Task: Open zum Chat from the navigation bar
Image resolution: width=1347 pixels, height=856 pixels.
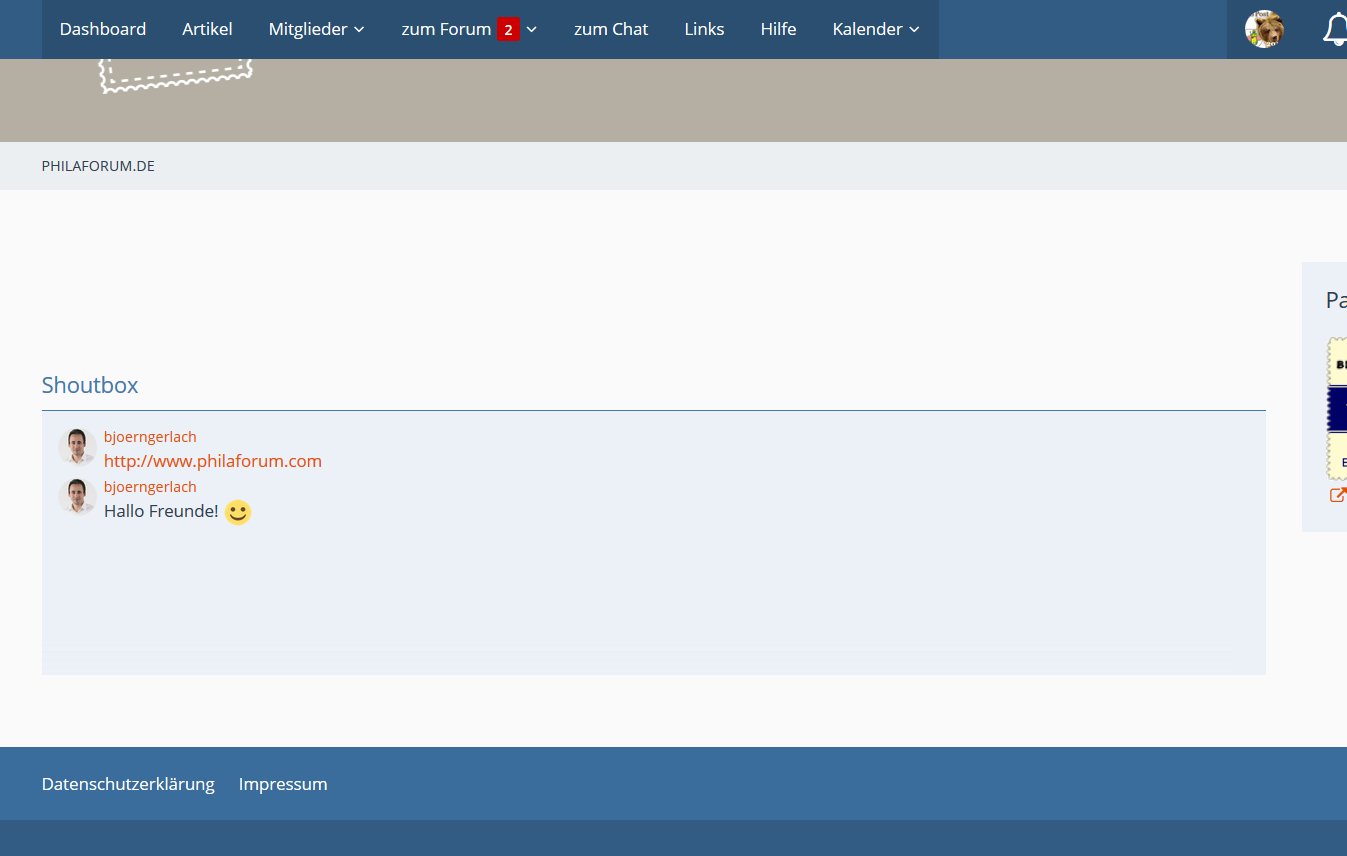Action: point(611,29)
